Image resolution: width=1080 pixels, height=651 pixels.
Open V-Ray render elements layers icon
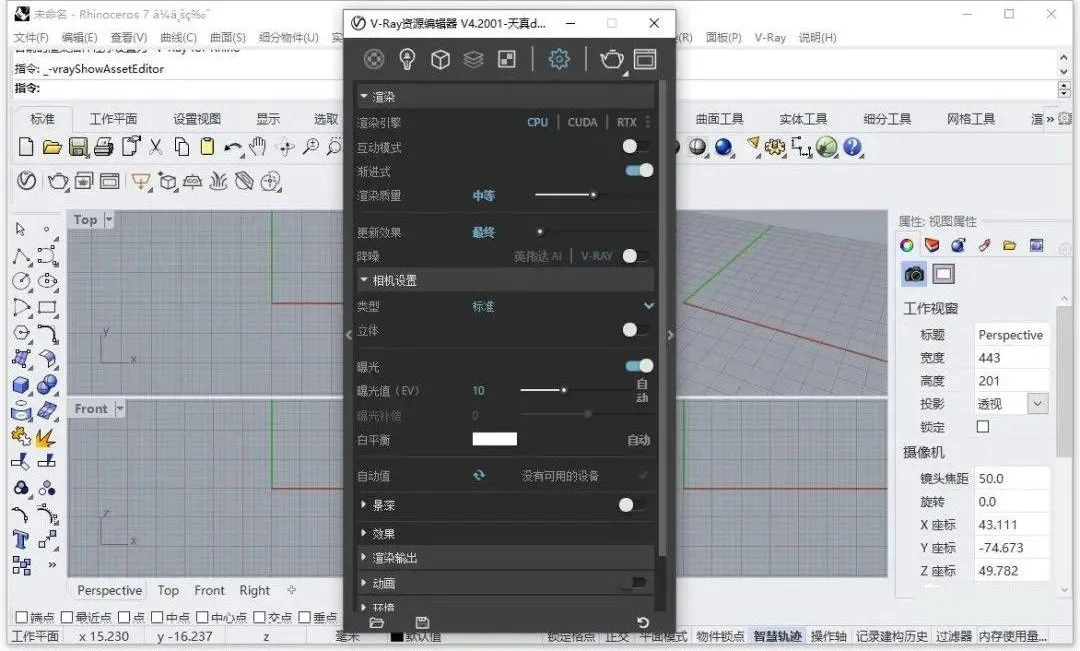coord(473,60)
